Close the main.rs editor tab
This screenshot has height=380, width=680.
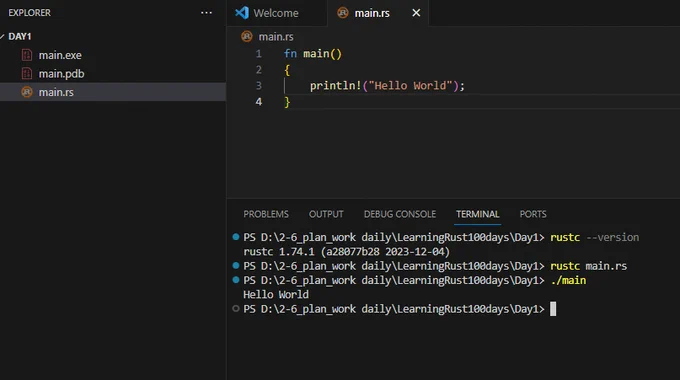416,13
